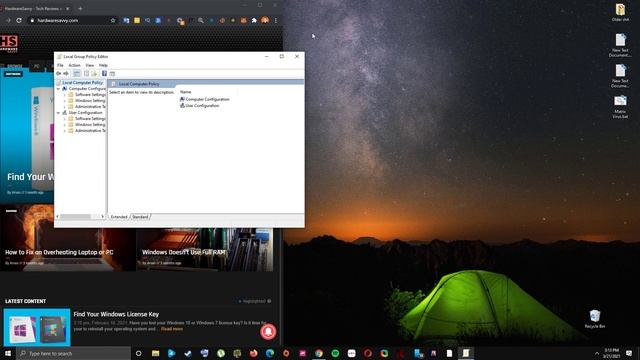This screenshot has width=640, height=360.
Task: Open a new Chrome tab
Action: (x=80, y=8)
